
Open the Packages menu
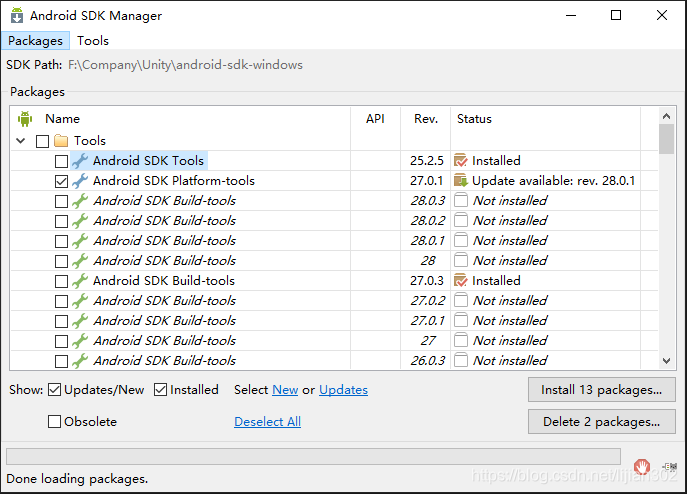35,41
